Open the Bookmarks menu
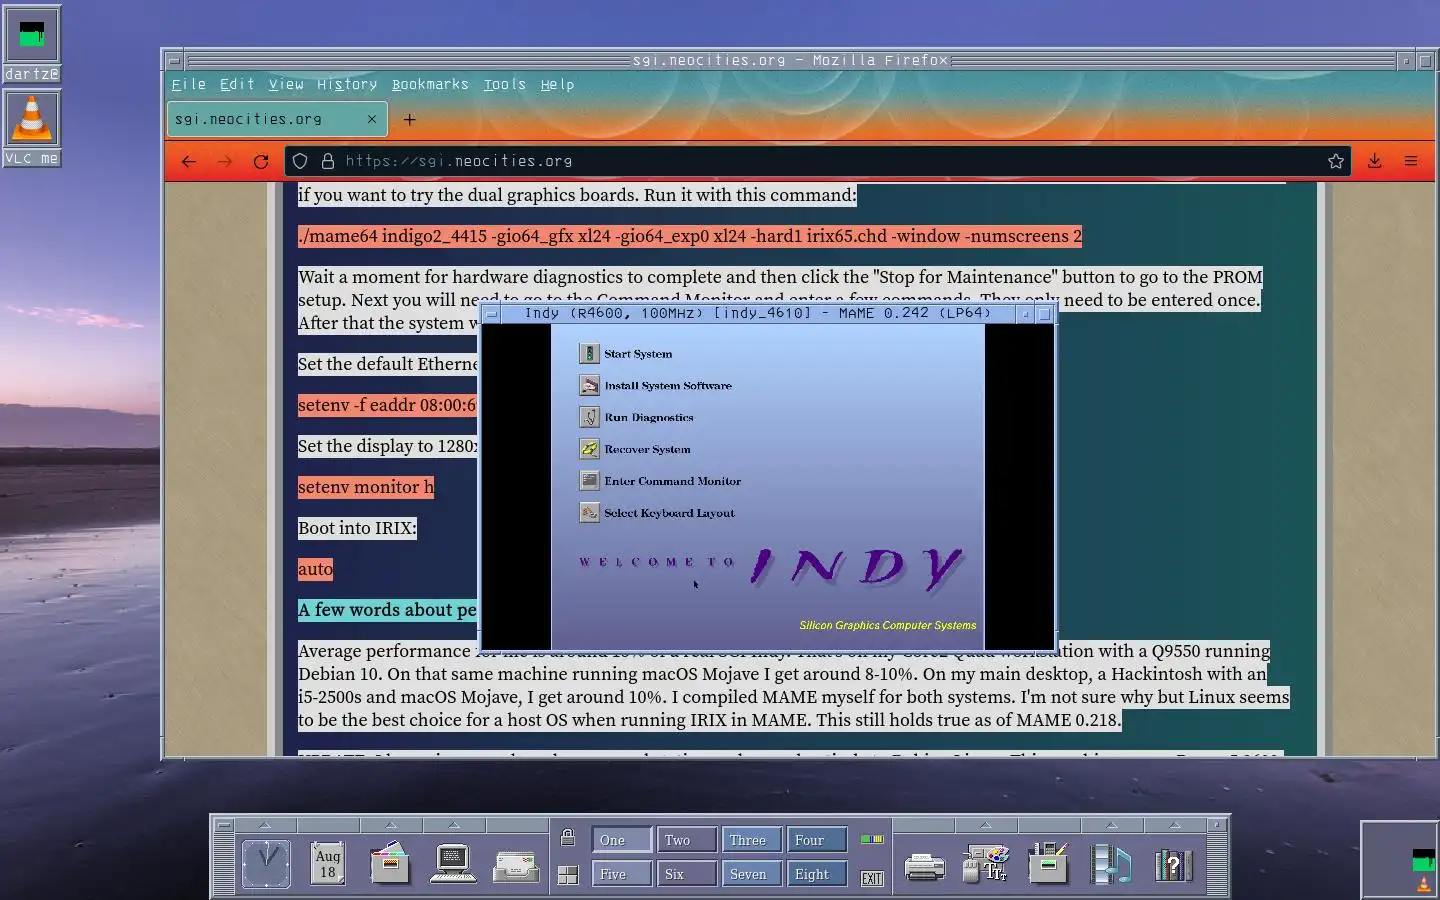The width and height of the screenshot is (1440, 900). click(430, 85)
